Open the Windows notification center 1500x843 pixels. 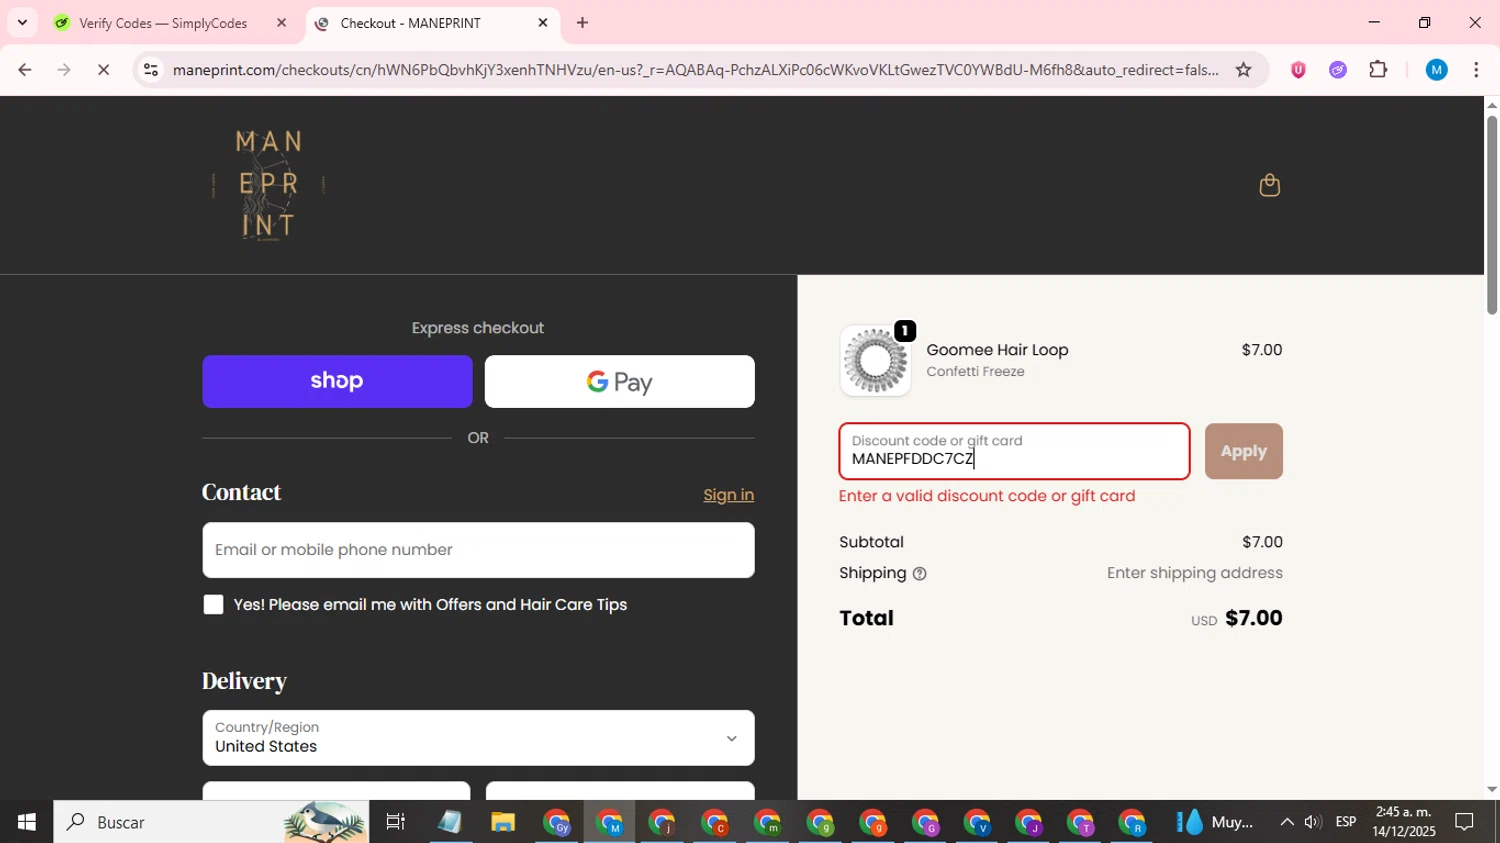click(1464, 822)
